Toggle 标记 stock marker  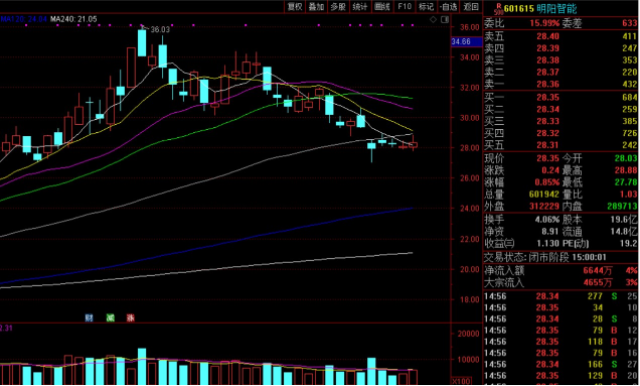(x=426, y=7)
